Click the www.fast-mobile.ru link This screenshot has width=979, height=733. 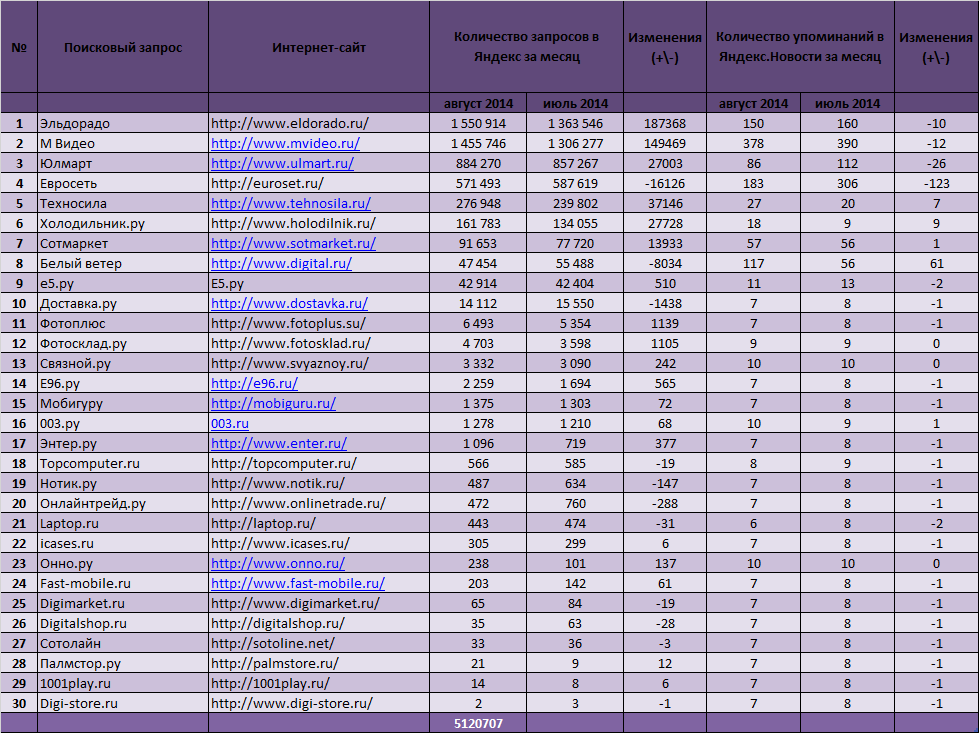(x=297, y=584)
